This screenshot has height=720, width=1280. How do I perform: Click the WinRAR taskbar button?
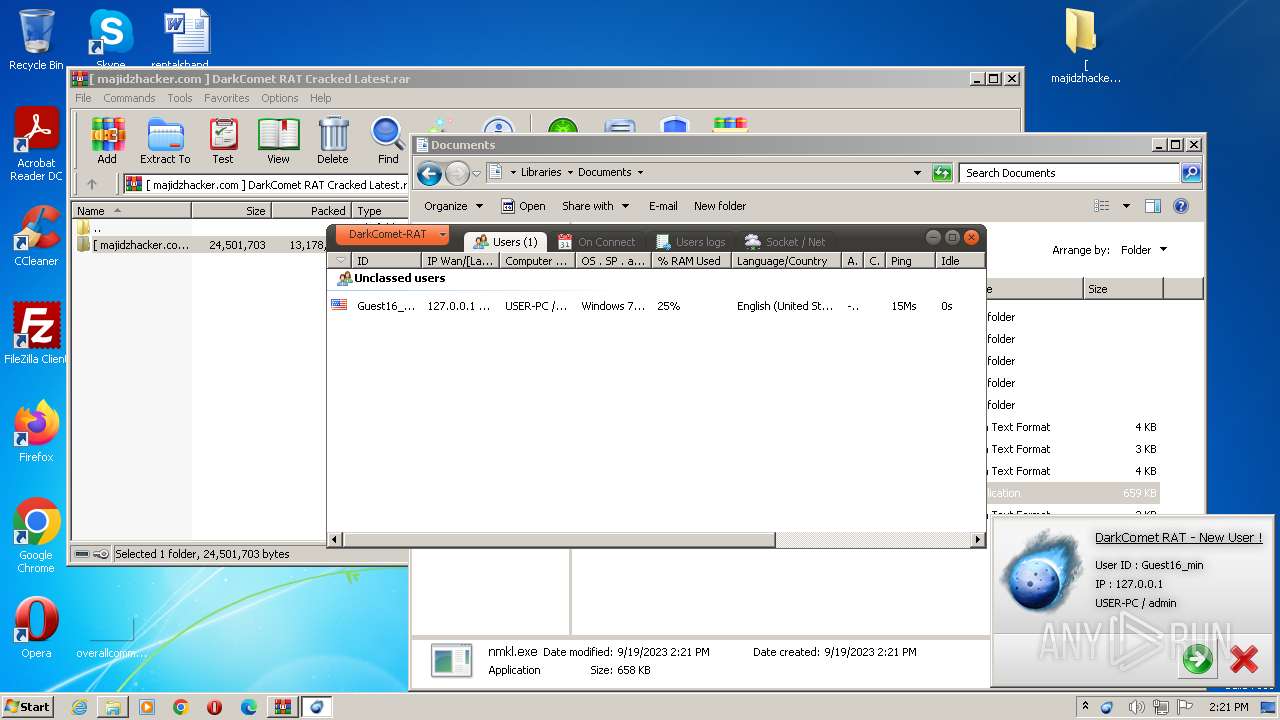(x=282, y=706)
